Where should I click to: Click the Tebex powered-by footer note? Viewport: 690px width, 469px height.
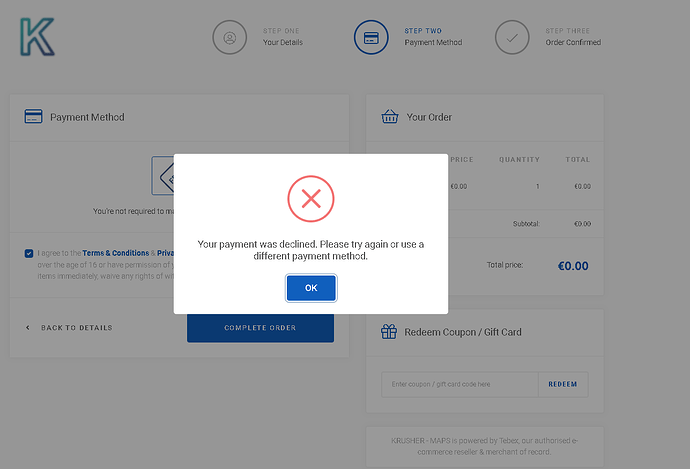(x=484, y=446)
